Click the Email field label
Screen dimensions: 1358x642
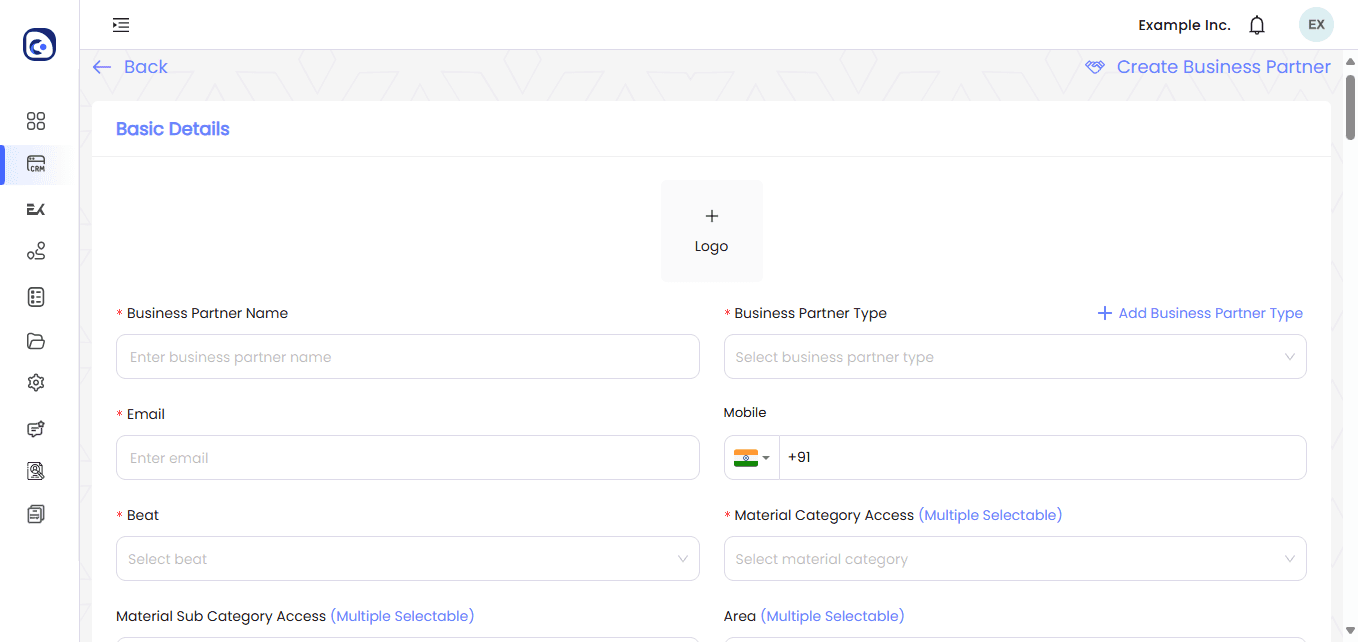(x=146, y=414)
